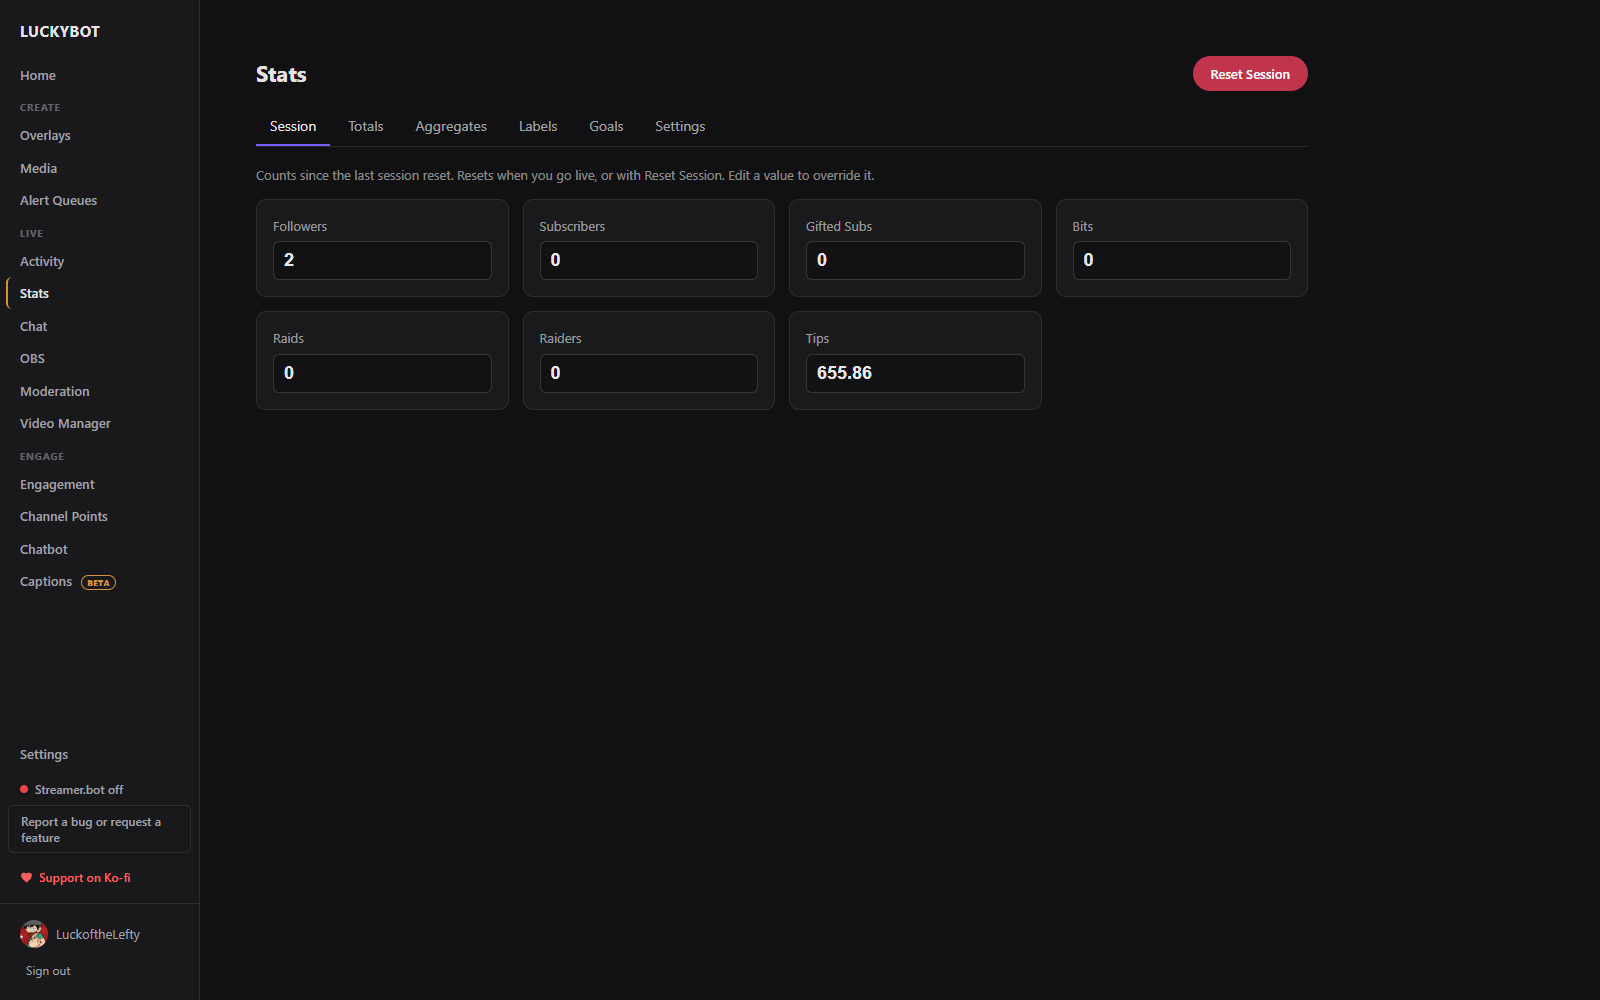Open the Goals tab

coord(606,126)
